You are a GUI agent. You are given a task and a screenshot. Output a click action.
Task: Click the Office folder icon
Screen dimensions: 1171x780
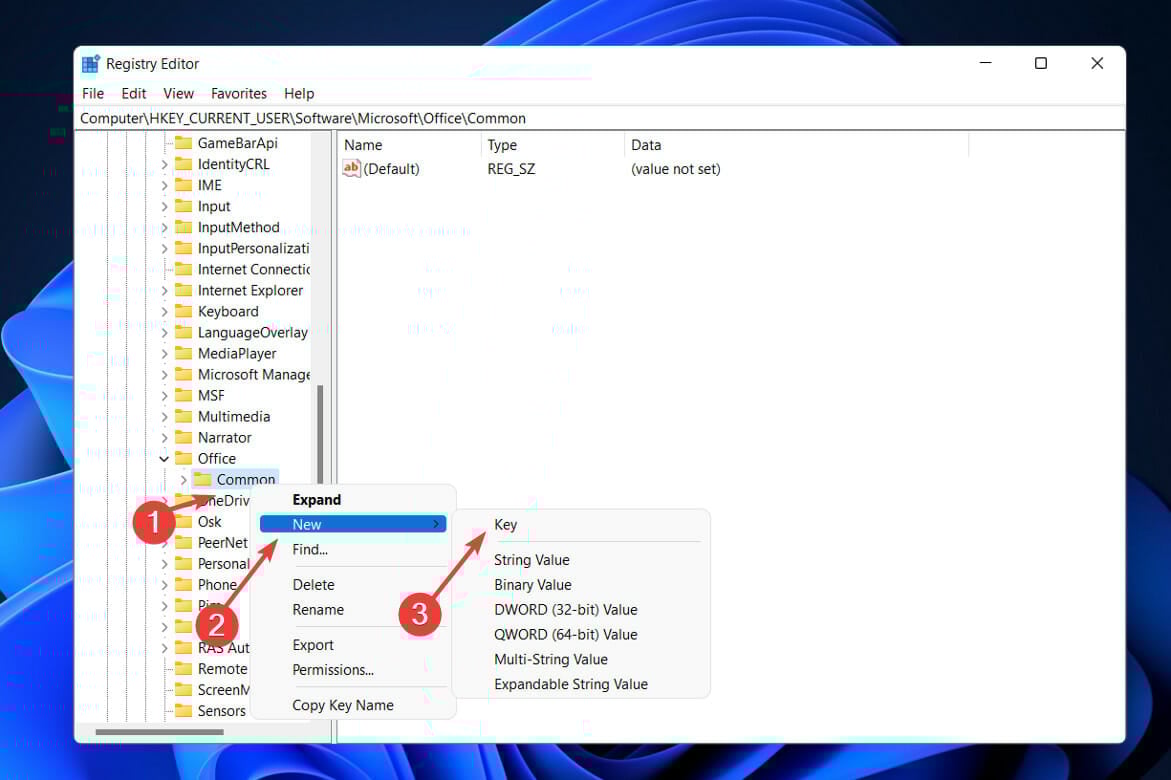184,458
